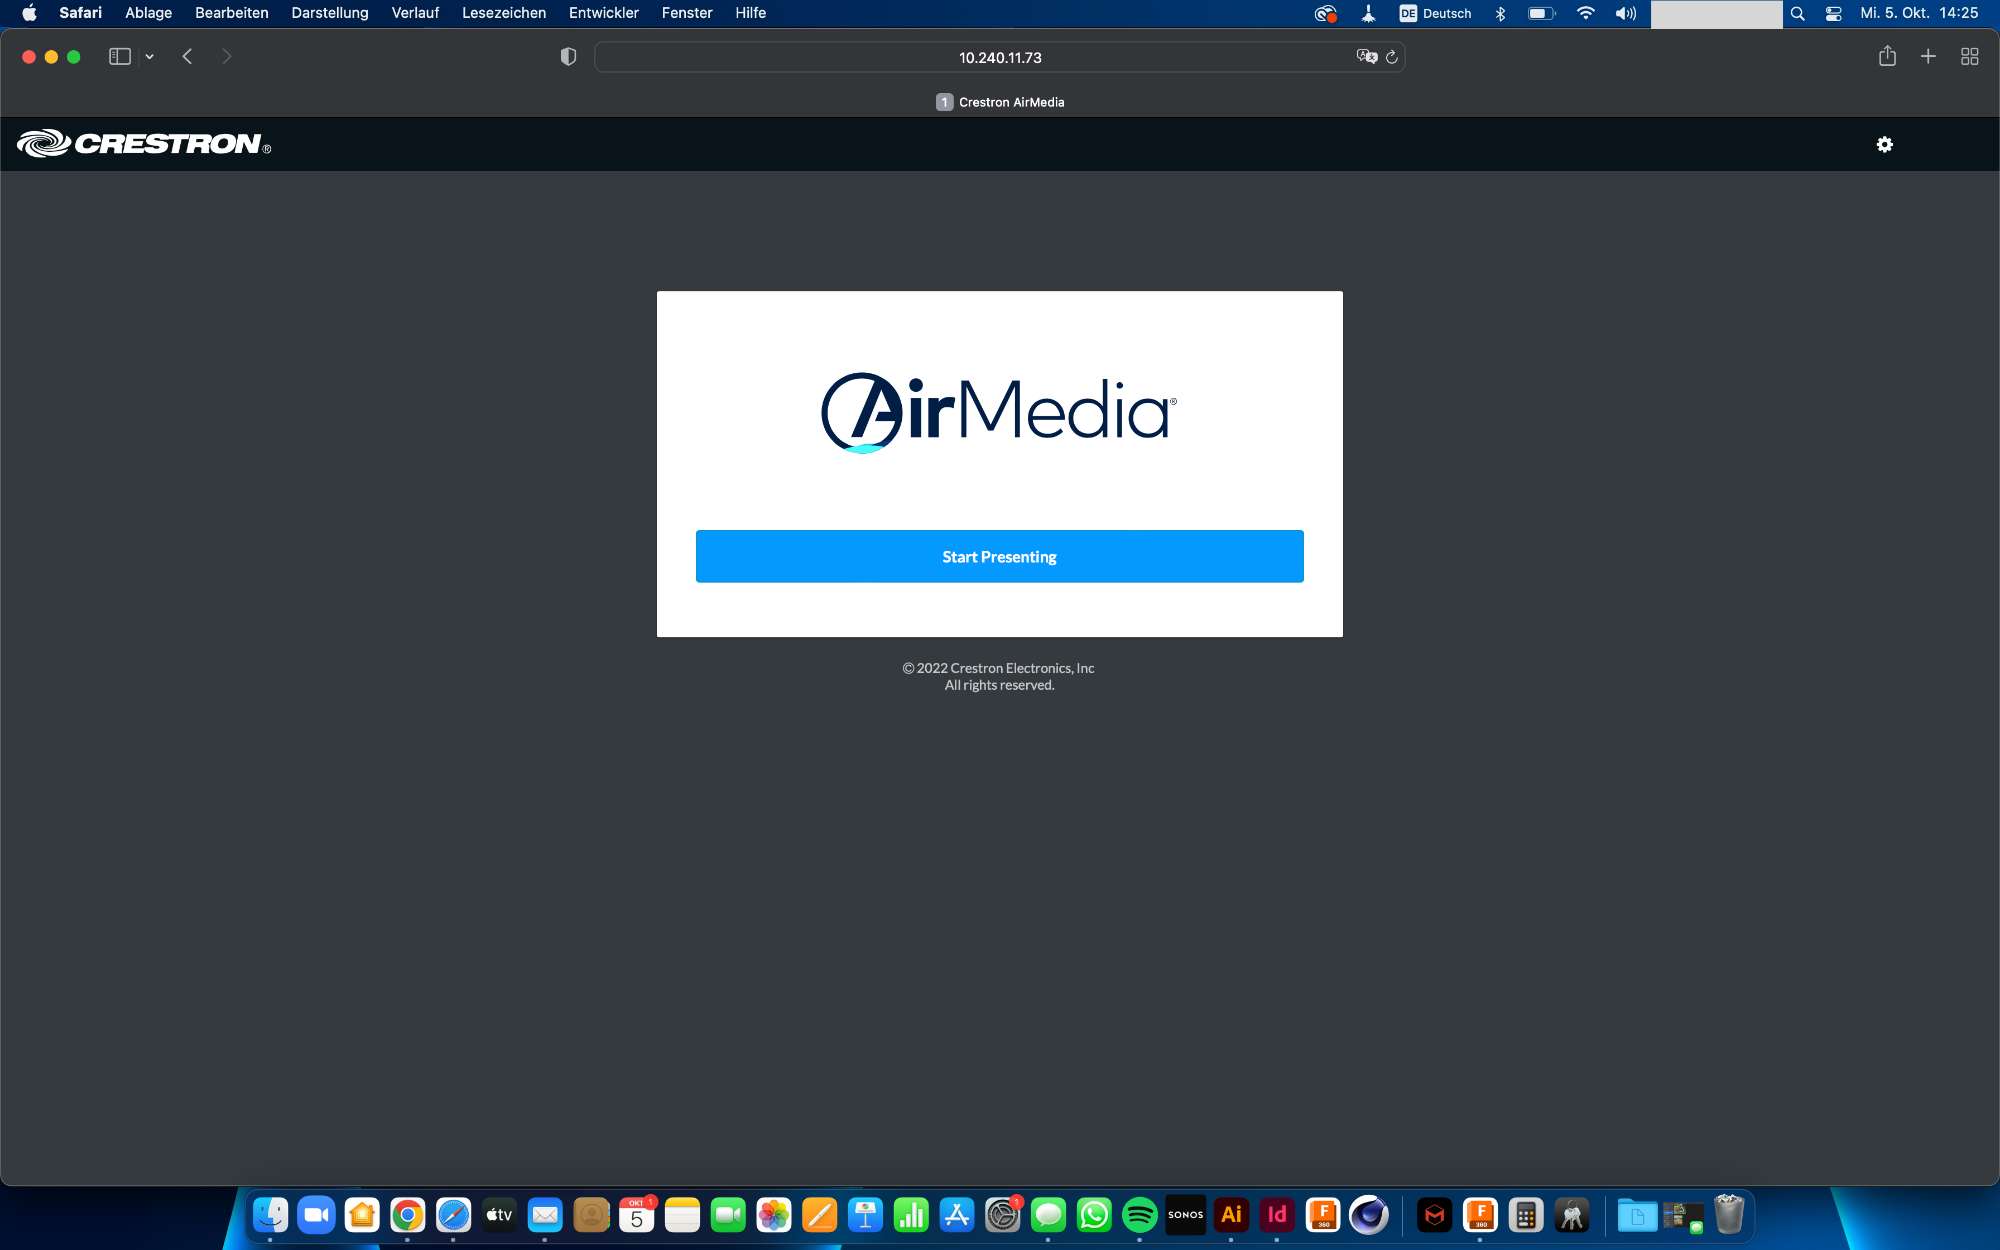
Task: Open the Home app in dock
Action: 362,1215
